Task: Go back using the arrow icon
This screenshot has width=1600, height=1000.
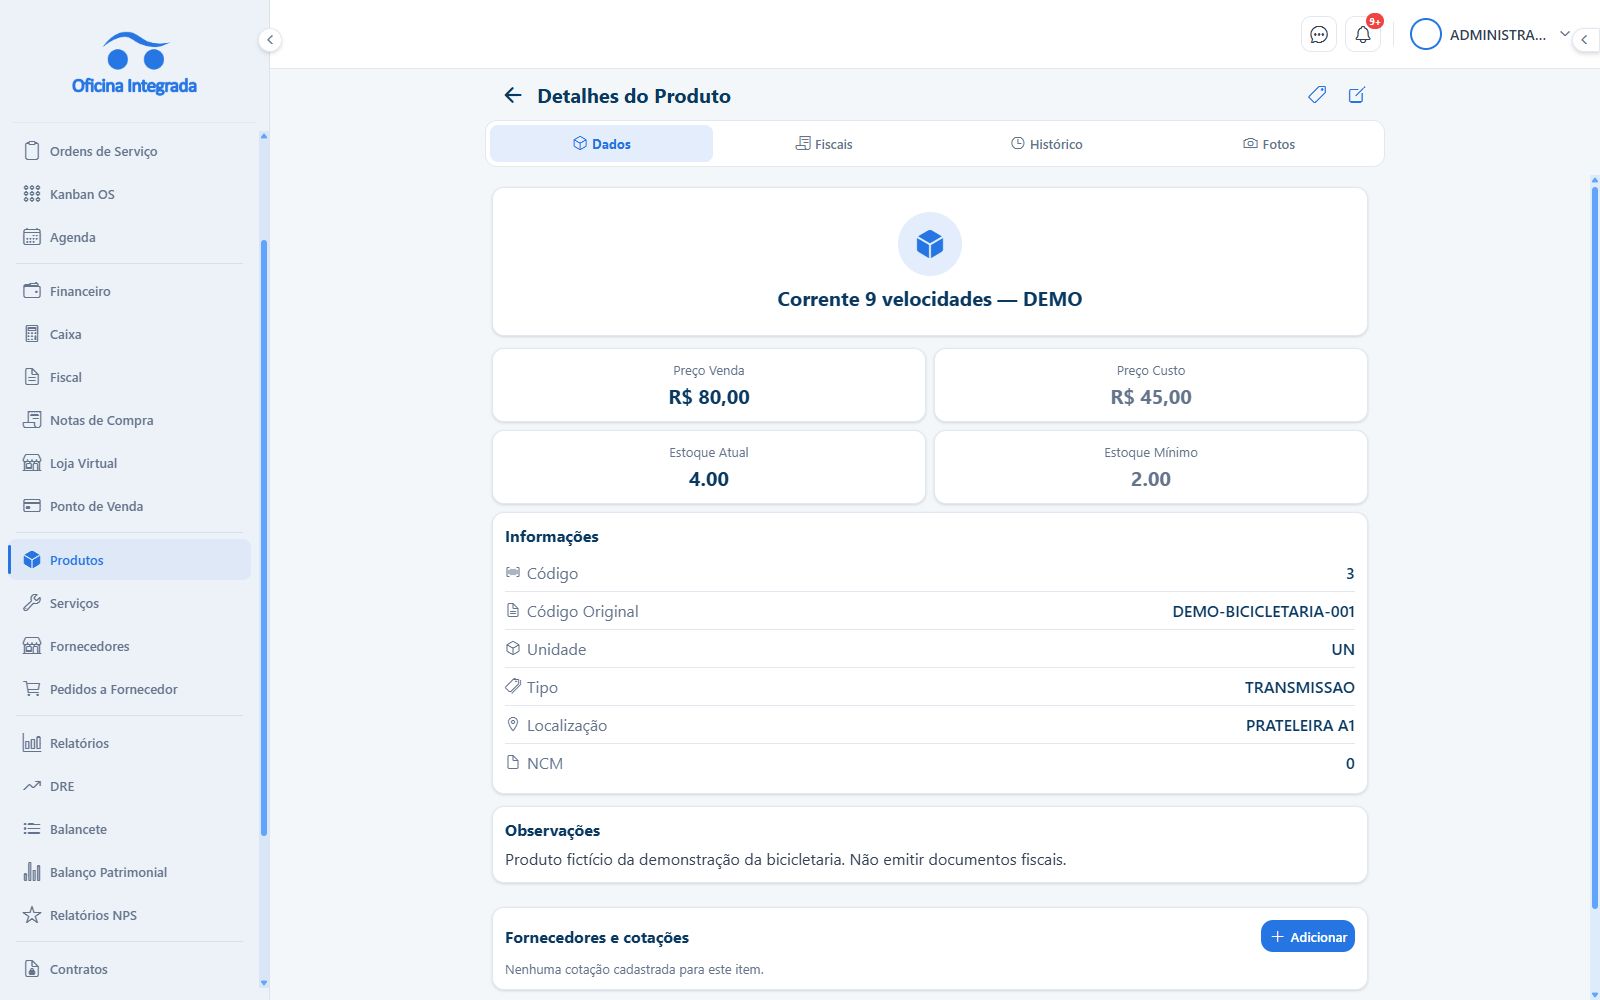Action: pos(513,95)
